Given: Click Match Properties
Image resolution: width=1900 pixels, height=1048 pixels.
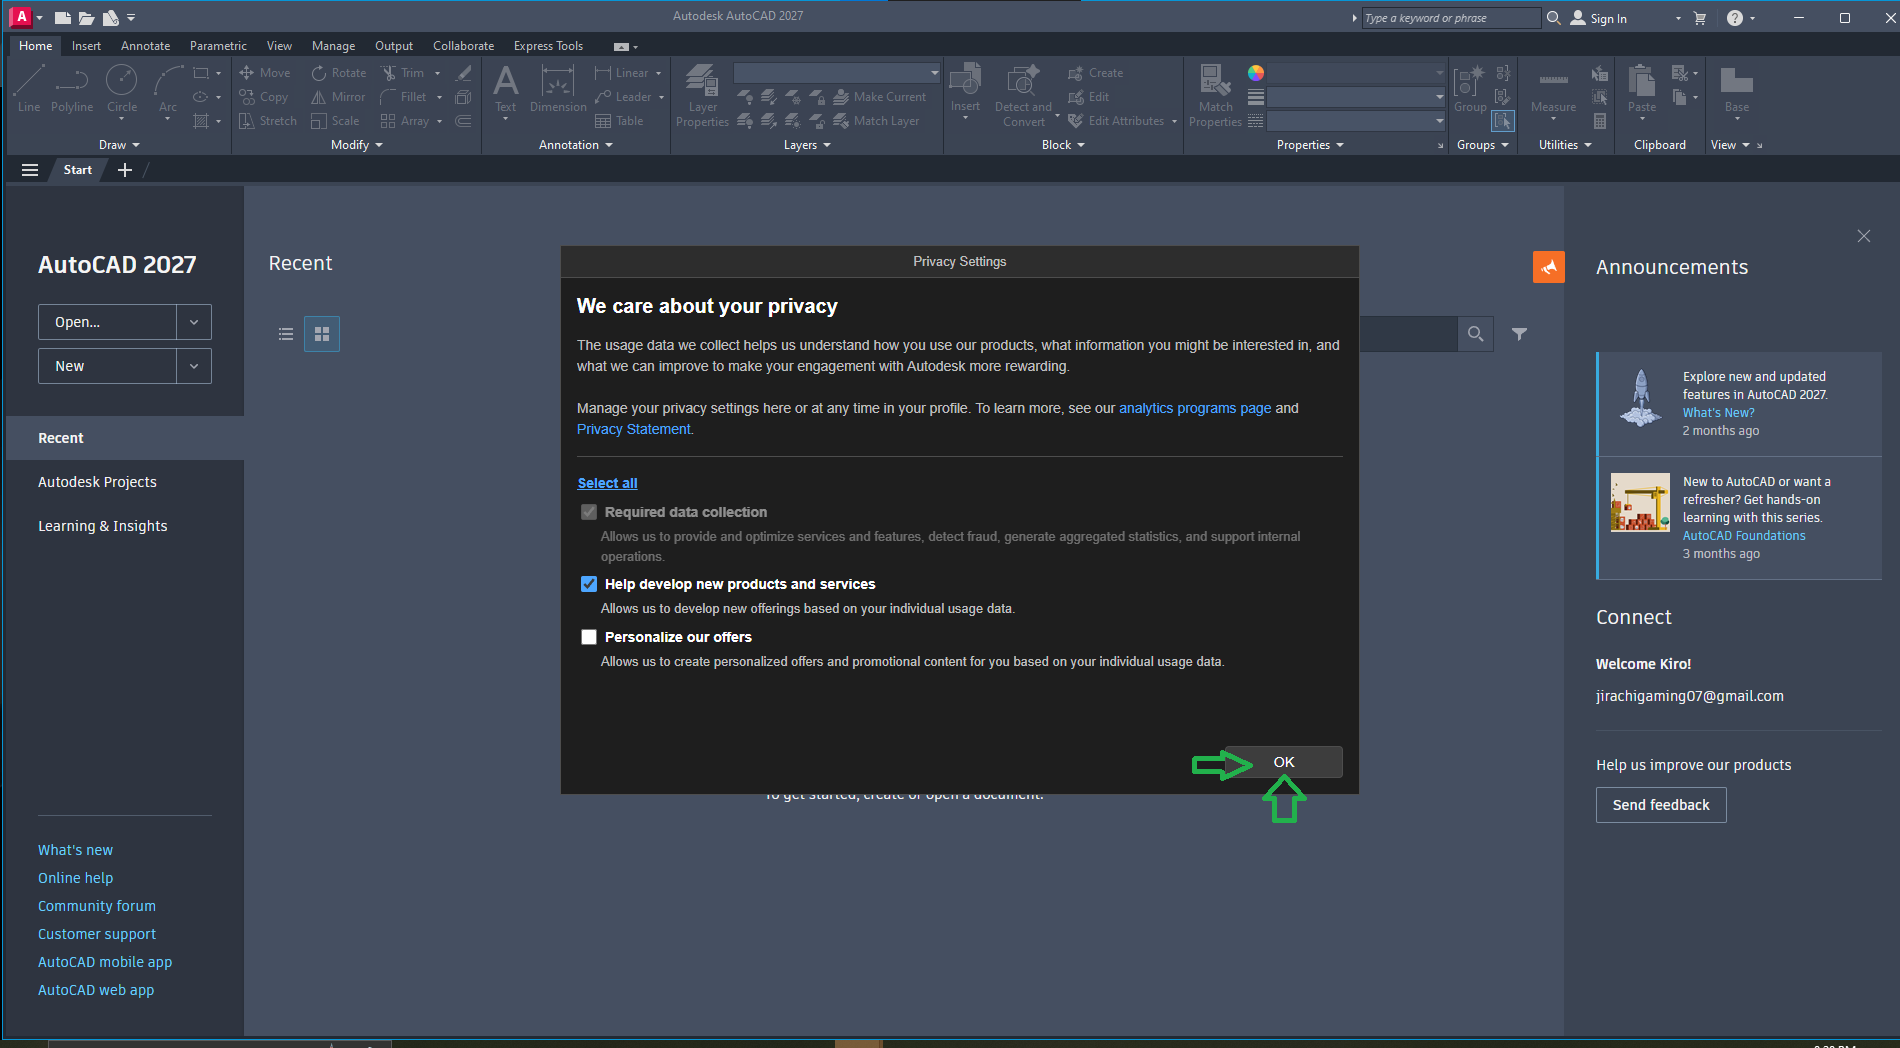Looking at the screenshot, I should 1215,95.
